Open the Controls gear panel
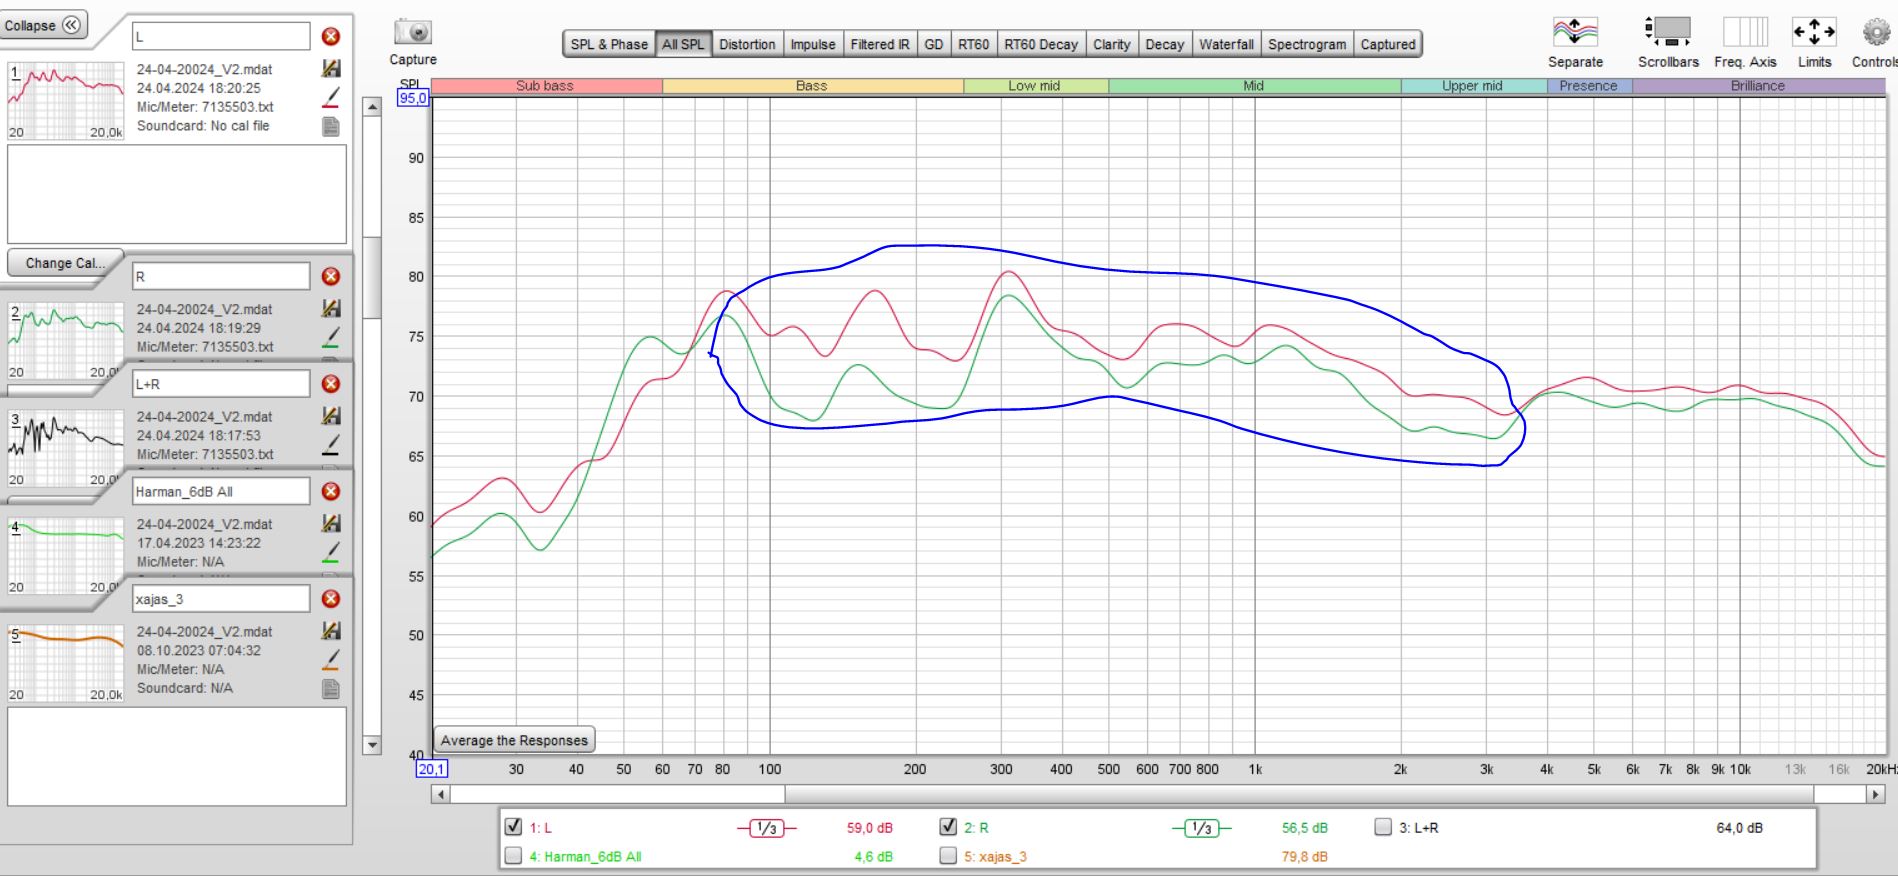This screenshot has height=876, width=1898. pos(1876,32)
